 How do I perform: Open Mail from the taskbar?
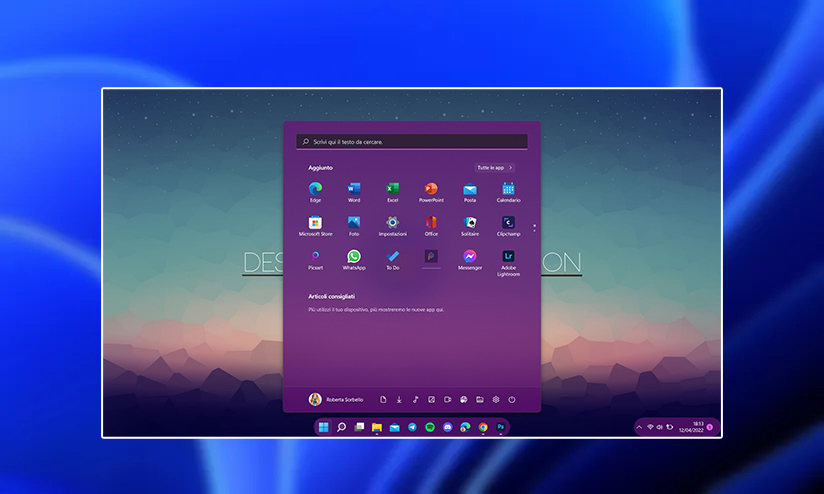tap(395, 427)
